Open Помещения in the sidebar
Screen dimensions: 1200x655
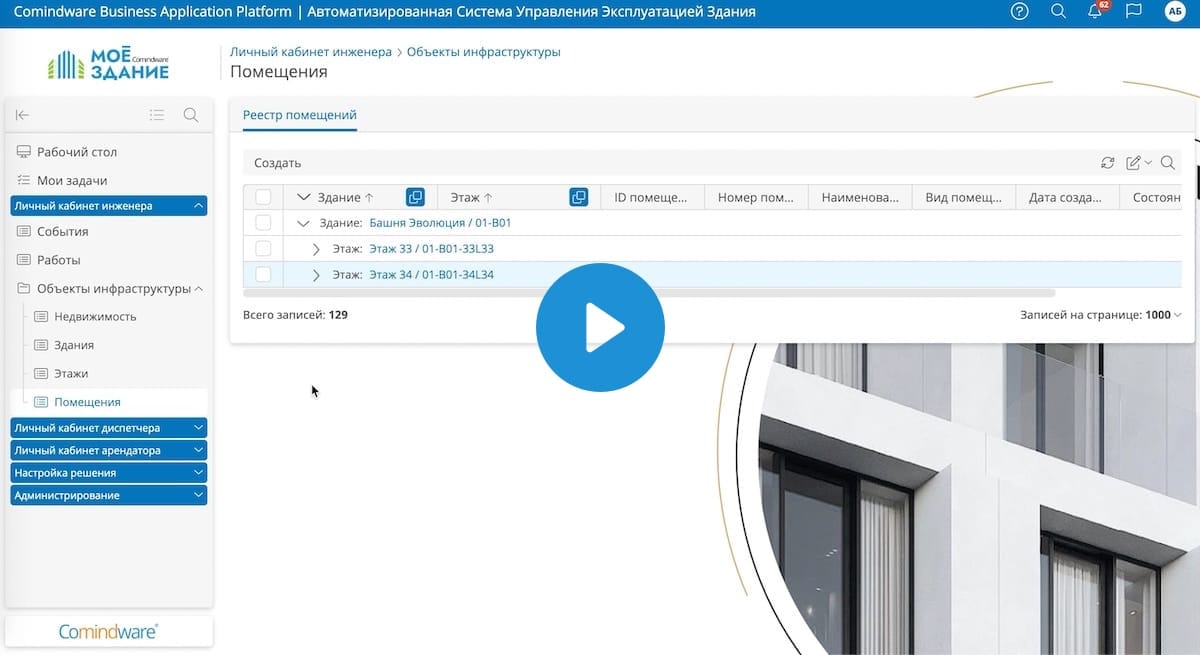(x=87, y=402)
